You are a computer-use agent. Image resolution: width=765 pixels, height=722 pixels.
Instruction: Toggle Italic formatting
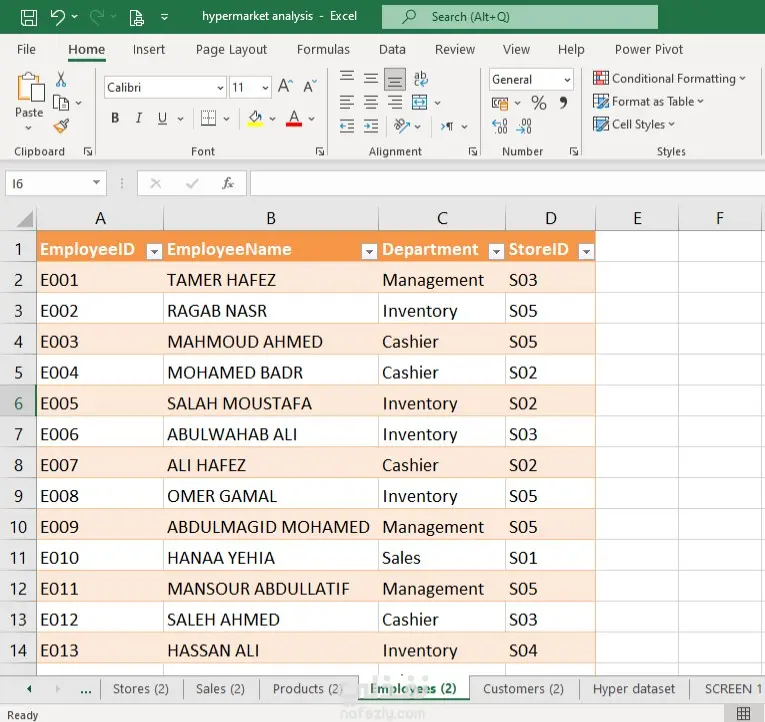[139, 118]
